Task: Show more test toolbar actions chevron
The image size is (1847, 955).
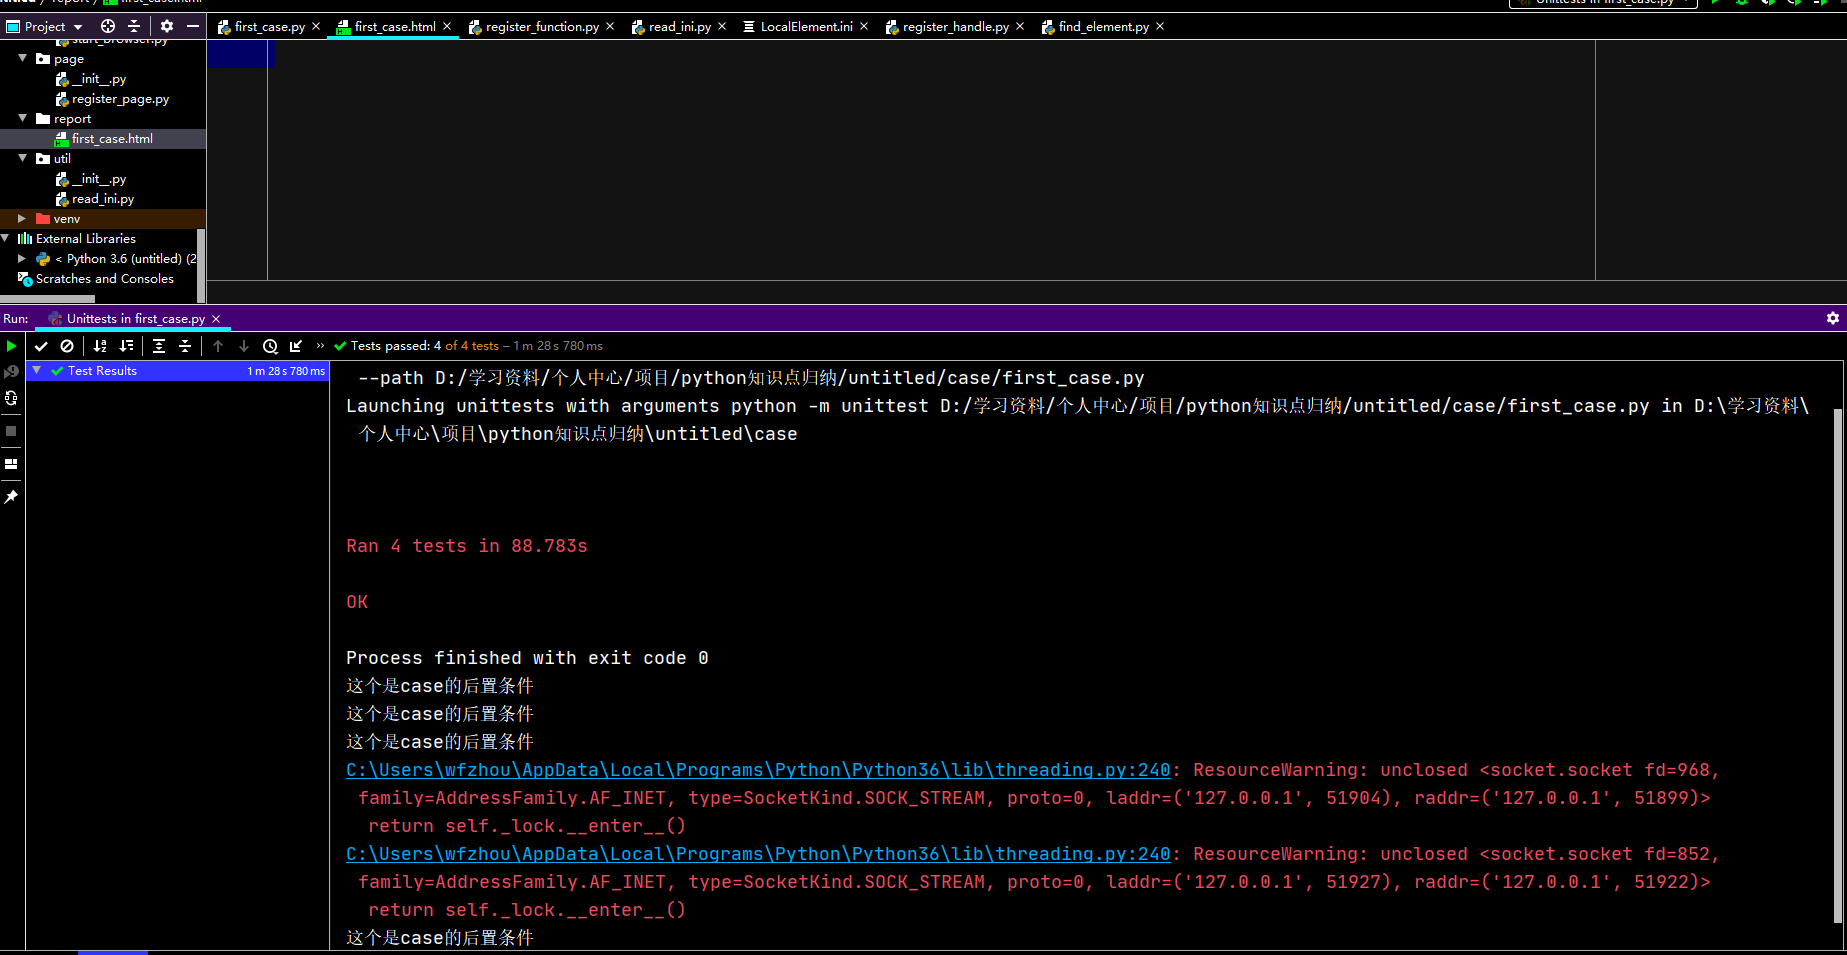Action: (320, 346)
